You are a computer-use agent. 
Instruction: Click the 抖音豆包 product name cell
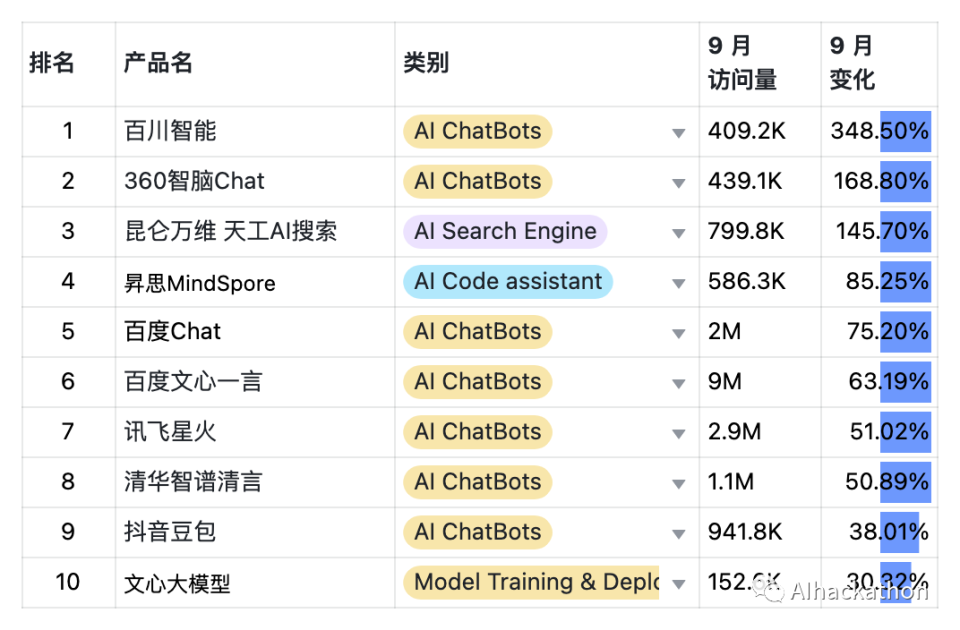(170, 532)
